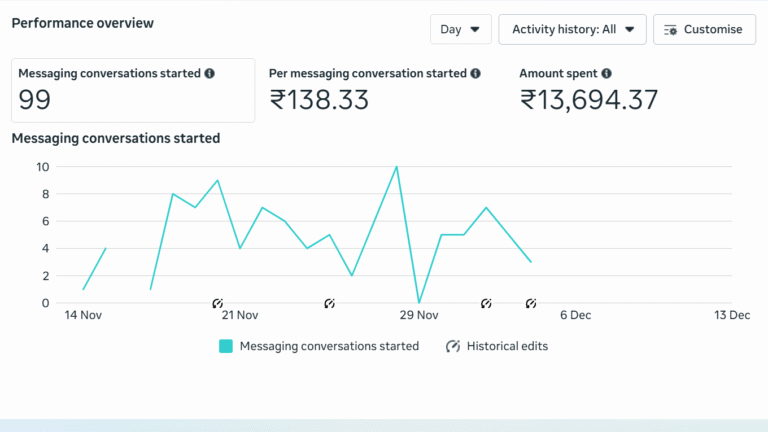The height and width of the screenshot is (432, 768).
Task: Click teal Messaging conversations started legend swatch
Action: click(x=226, y=346)
